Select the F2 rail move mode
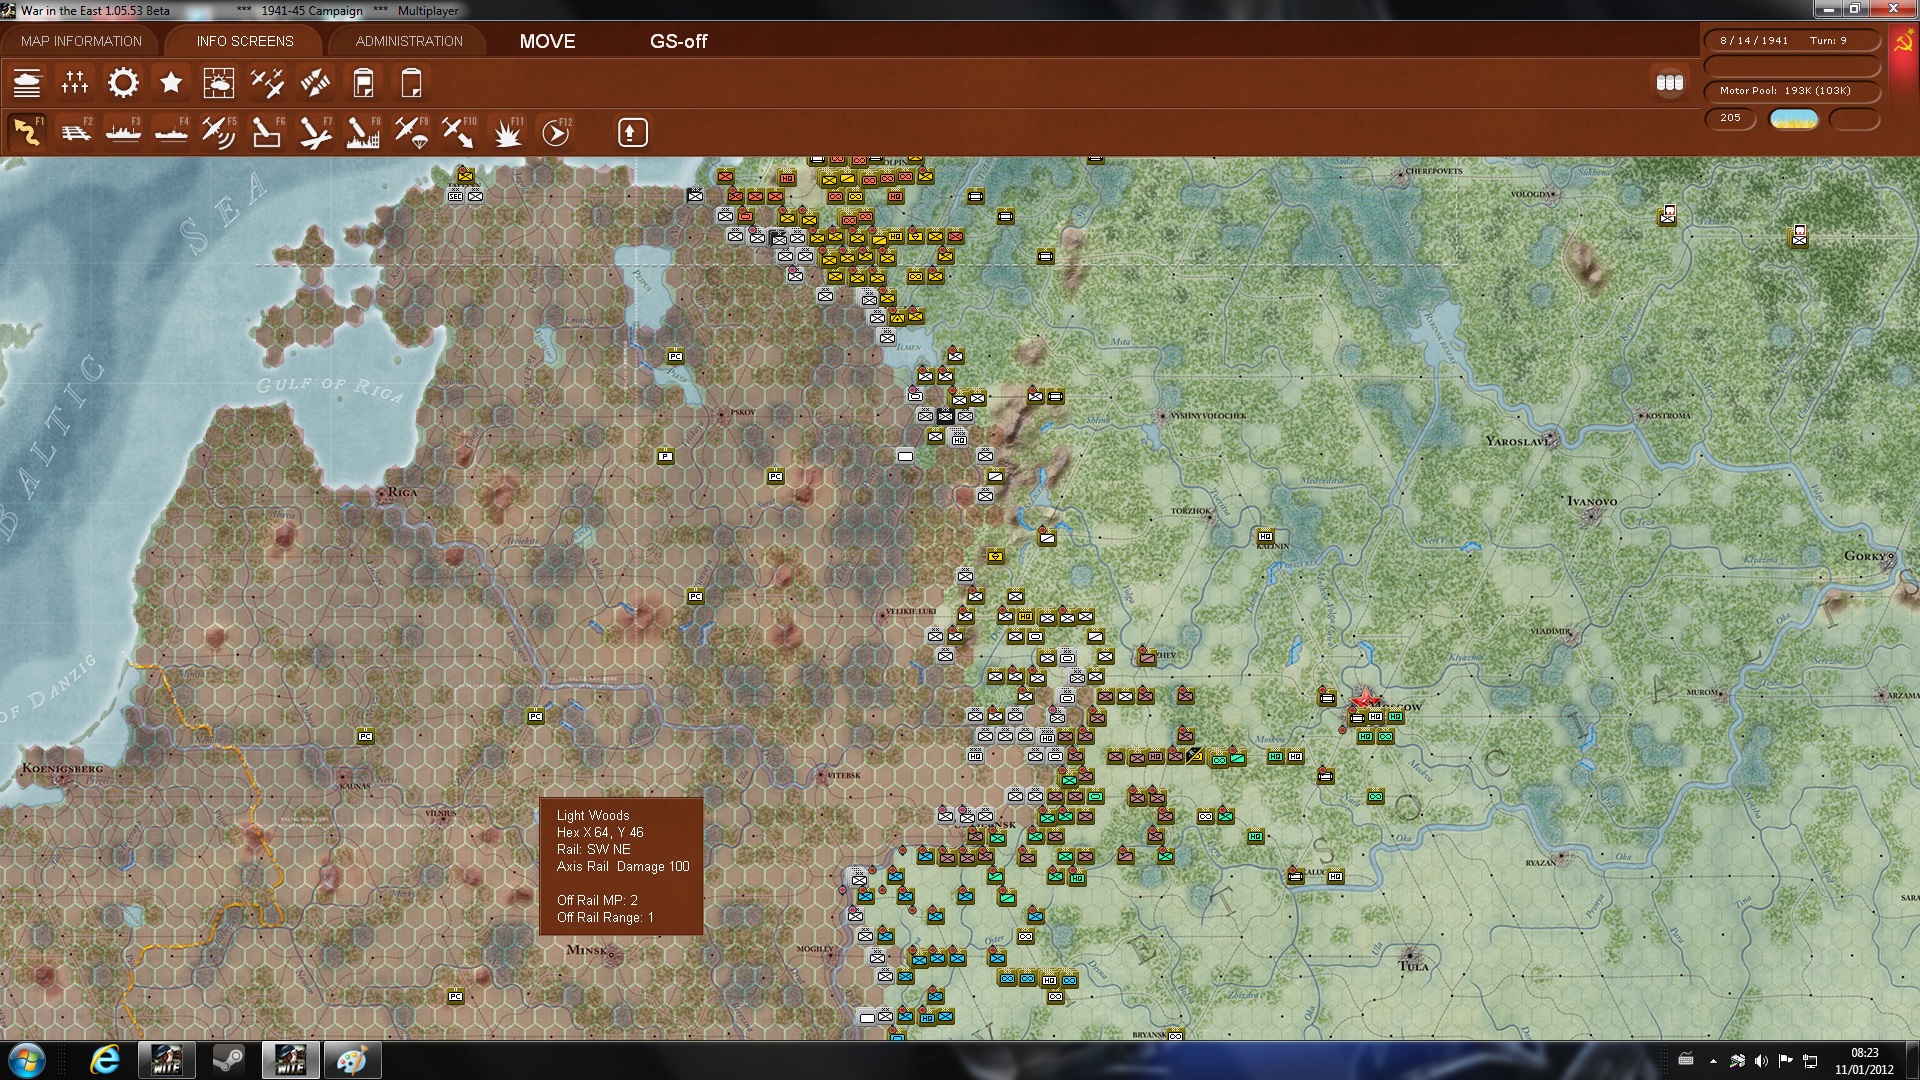1920x1080 pixels. [75, 132]
